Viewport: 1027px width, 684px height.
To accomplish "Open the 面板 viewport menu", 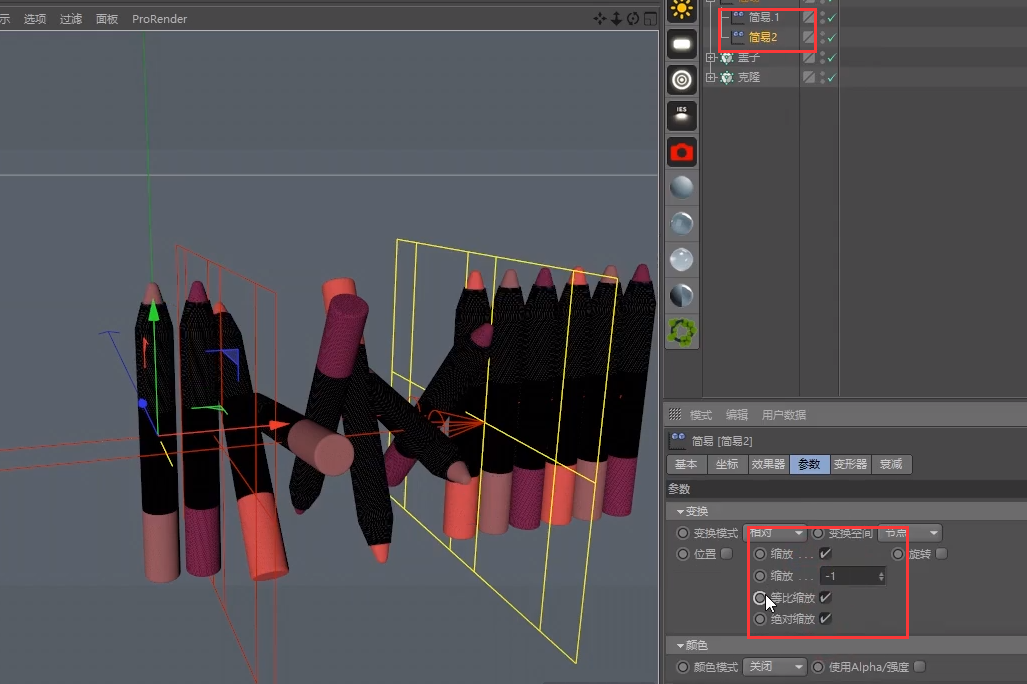I will [x=107, y=19].
